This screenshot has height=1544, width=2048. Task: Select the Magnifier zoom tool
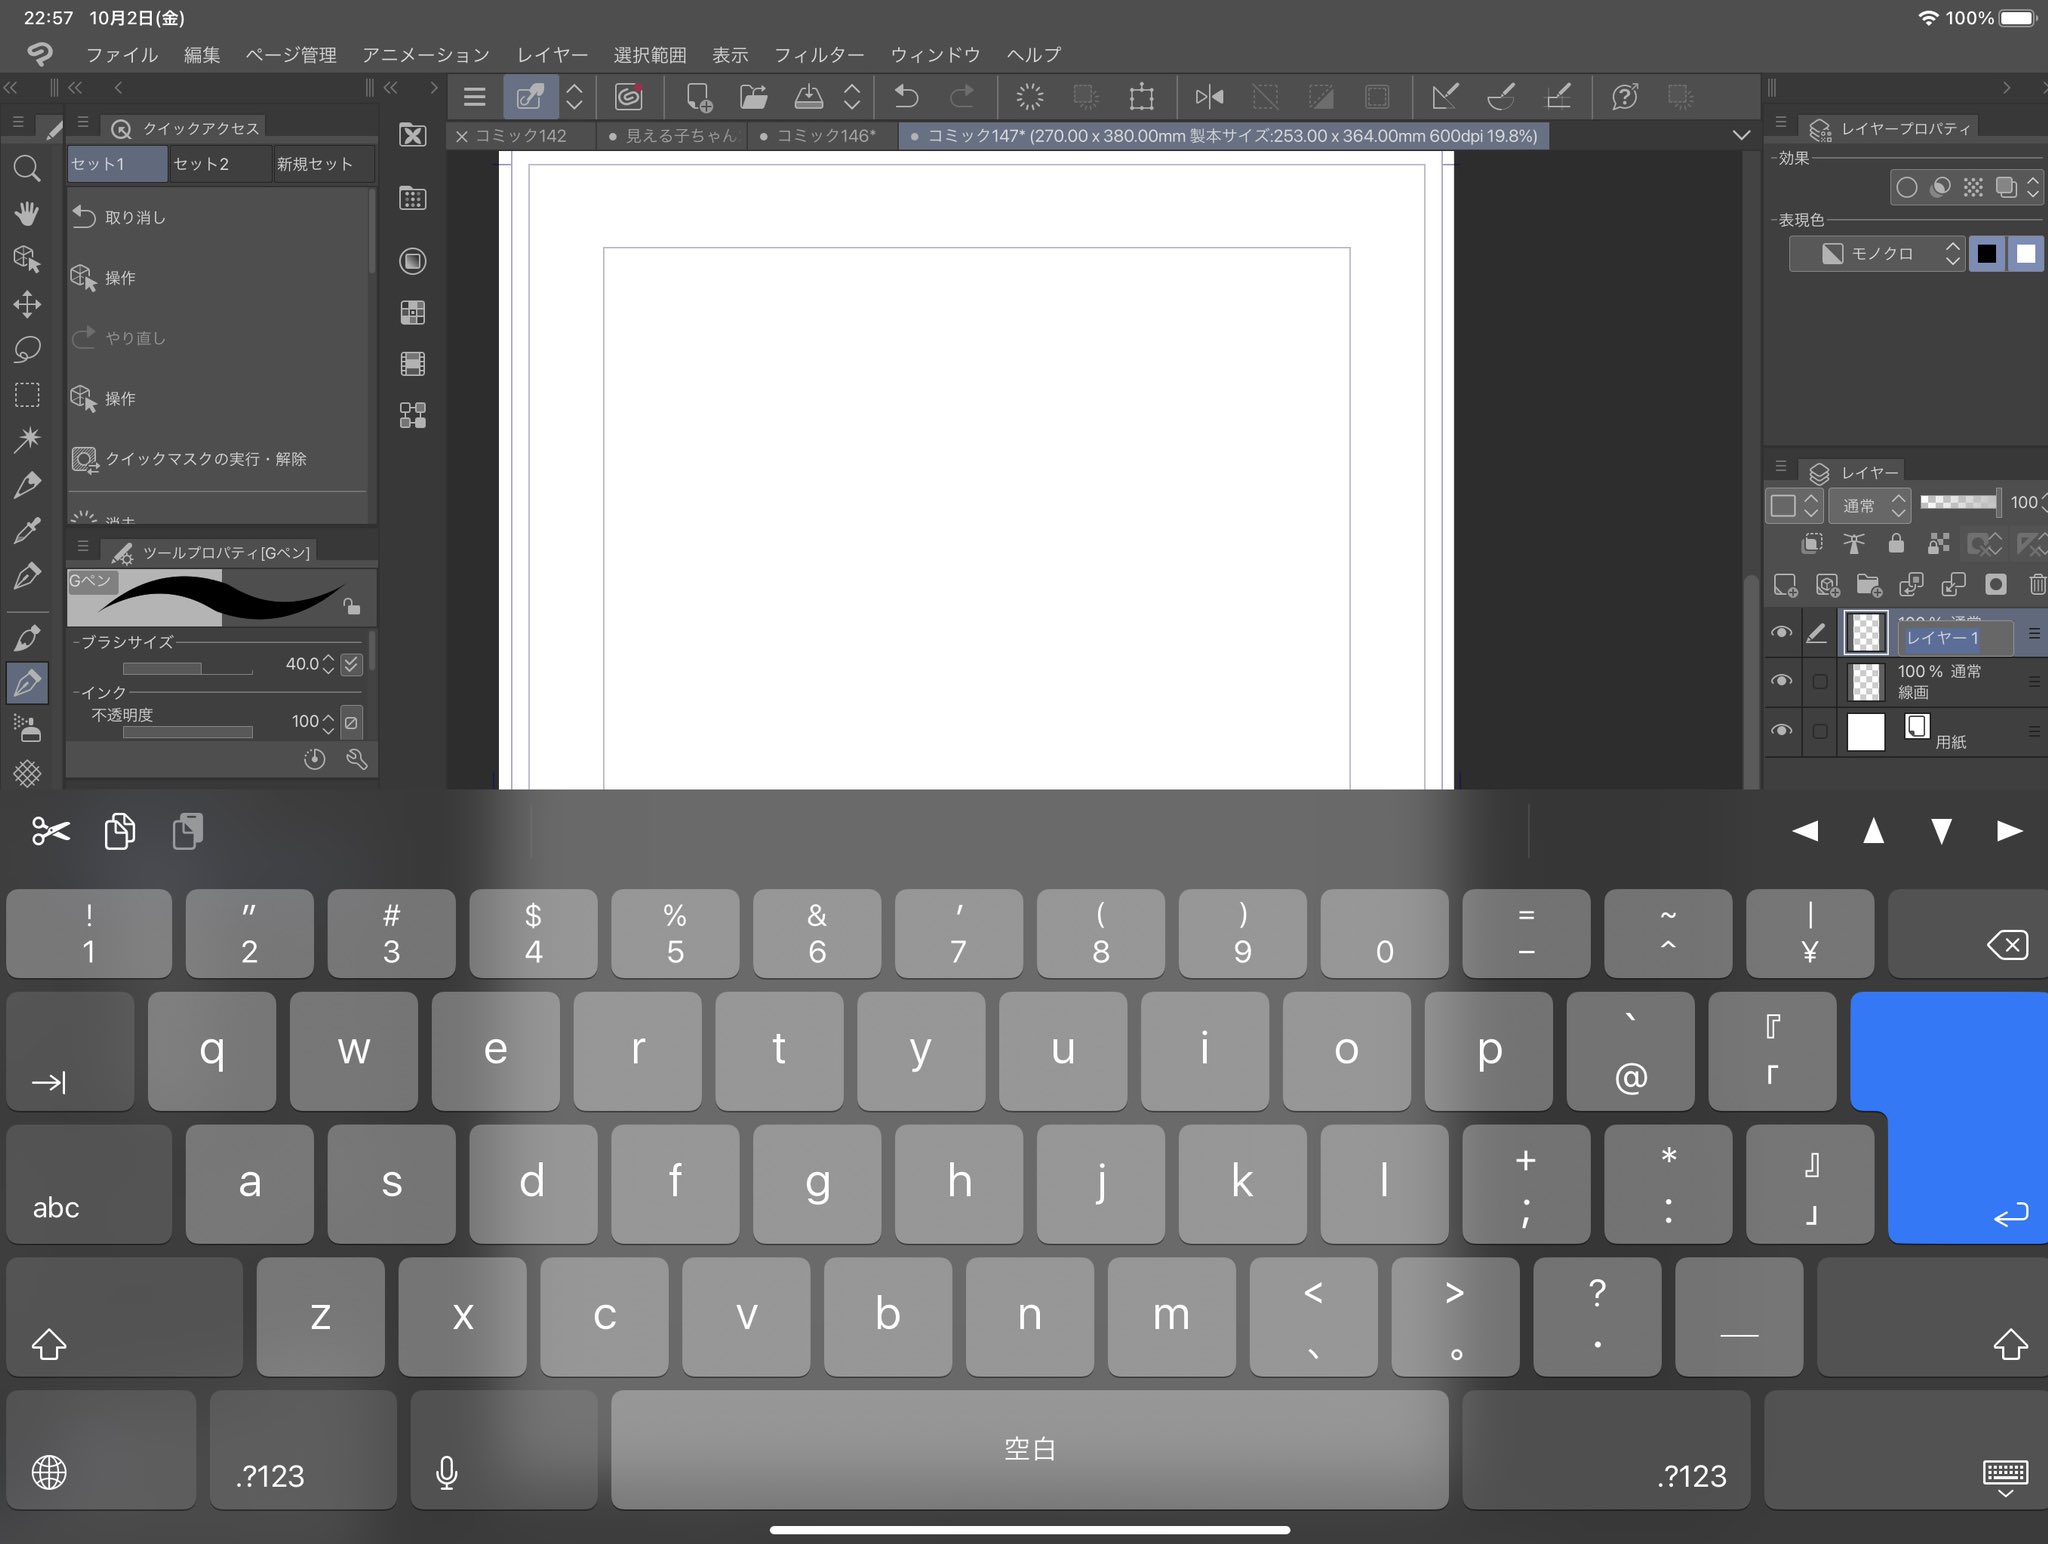click(27, 168)
